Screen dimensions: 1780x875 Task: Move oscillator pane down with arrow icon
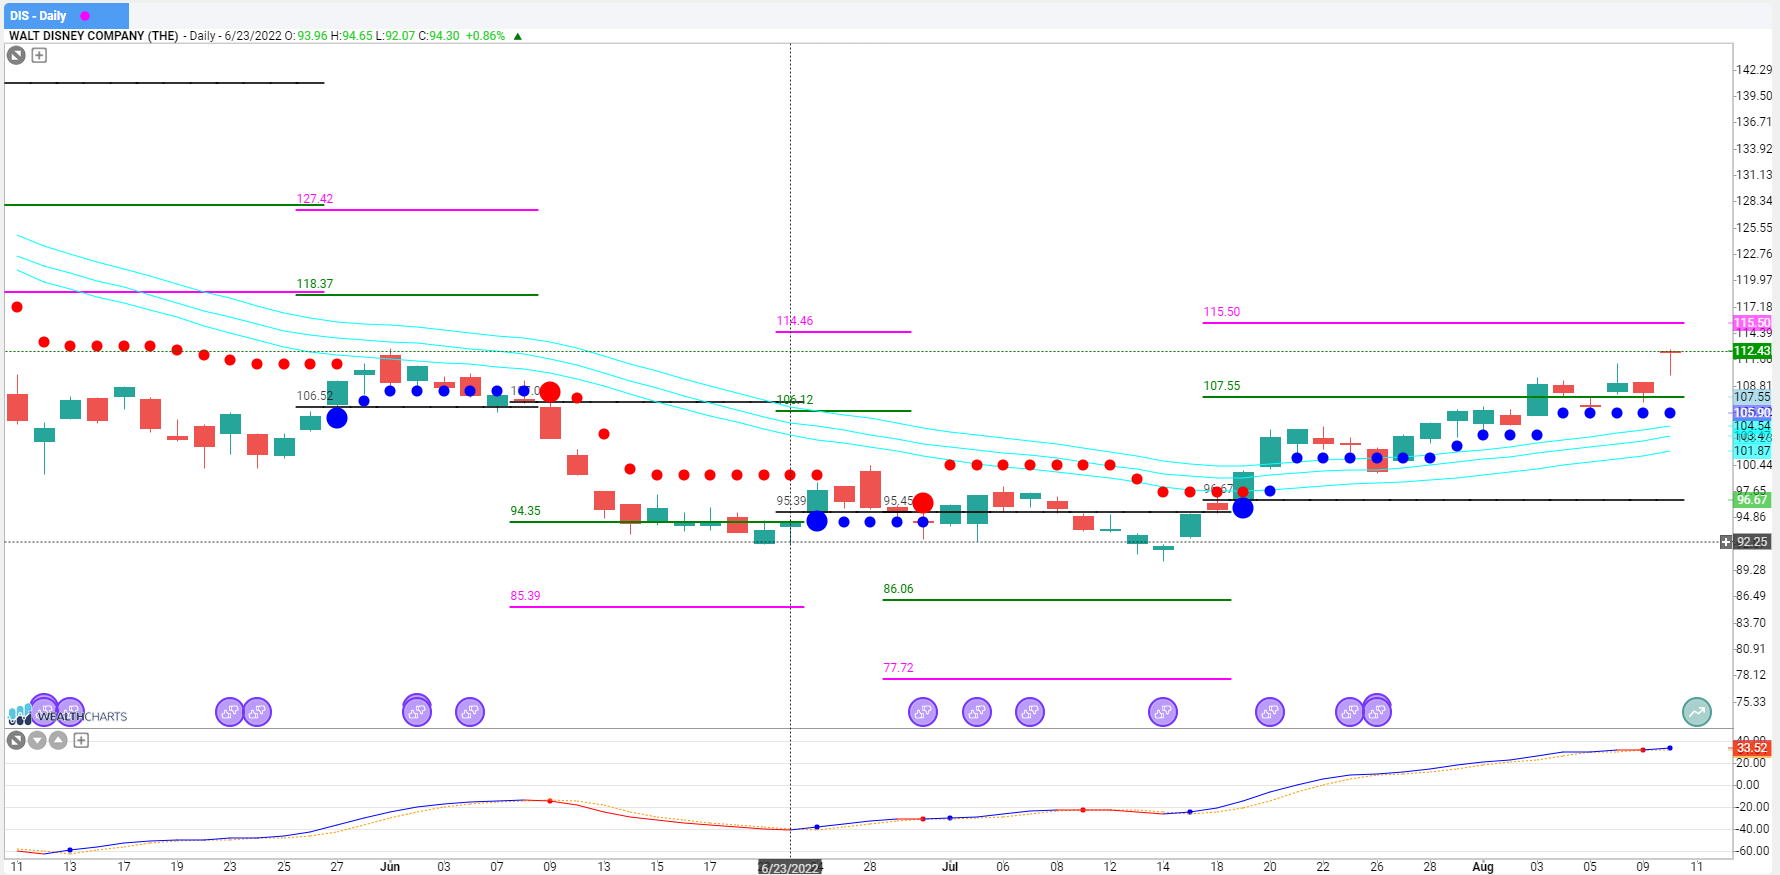tap(37, 740)
